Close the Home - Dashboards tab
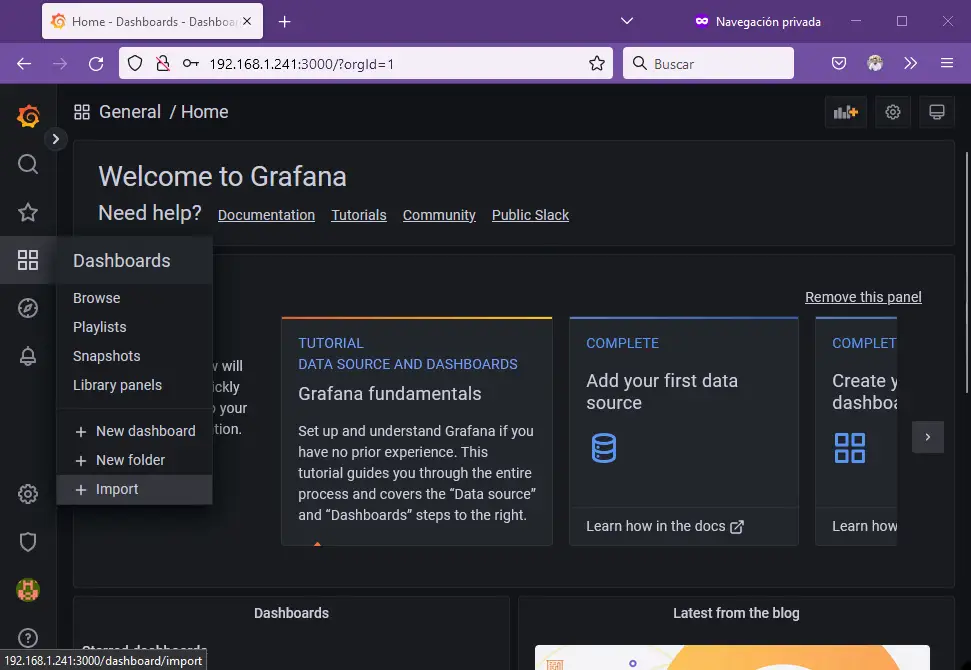The image size is (971, 670). (x=247, y=21)
